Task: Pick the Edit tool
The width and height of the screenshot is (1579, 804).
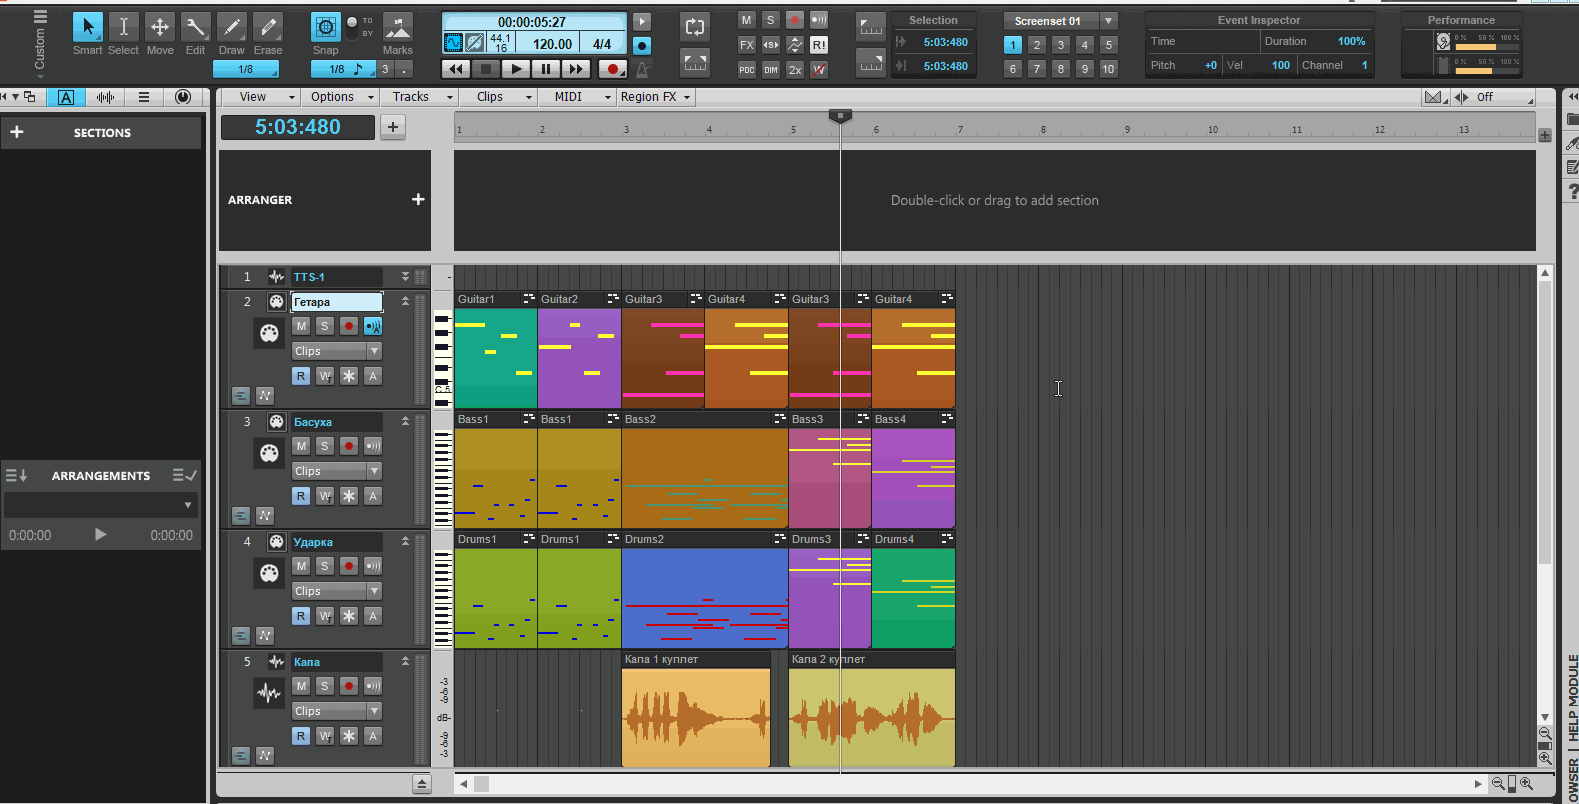Action: (x=195, y=27)
